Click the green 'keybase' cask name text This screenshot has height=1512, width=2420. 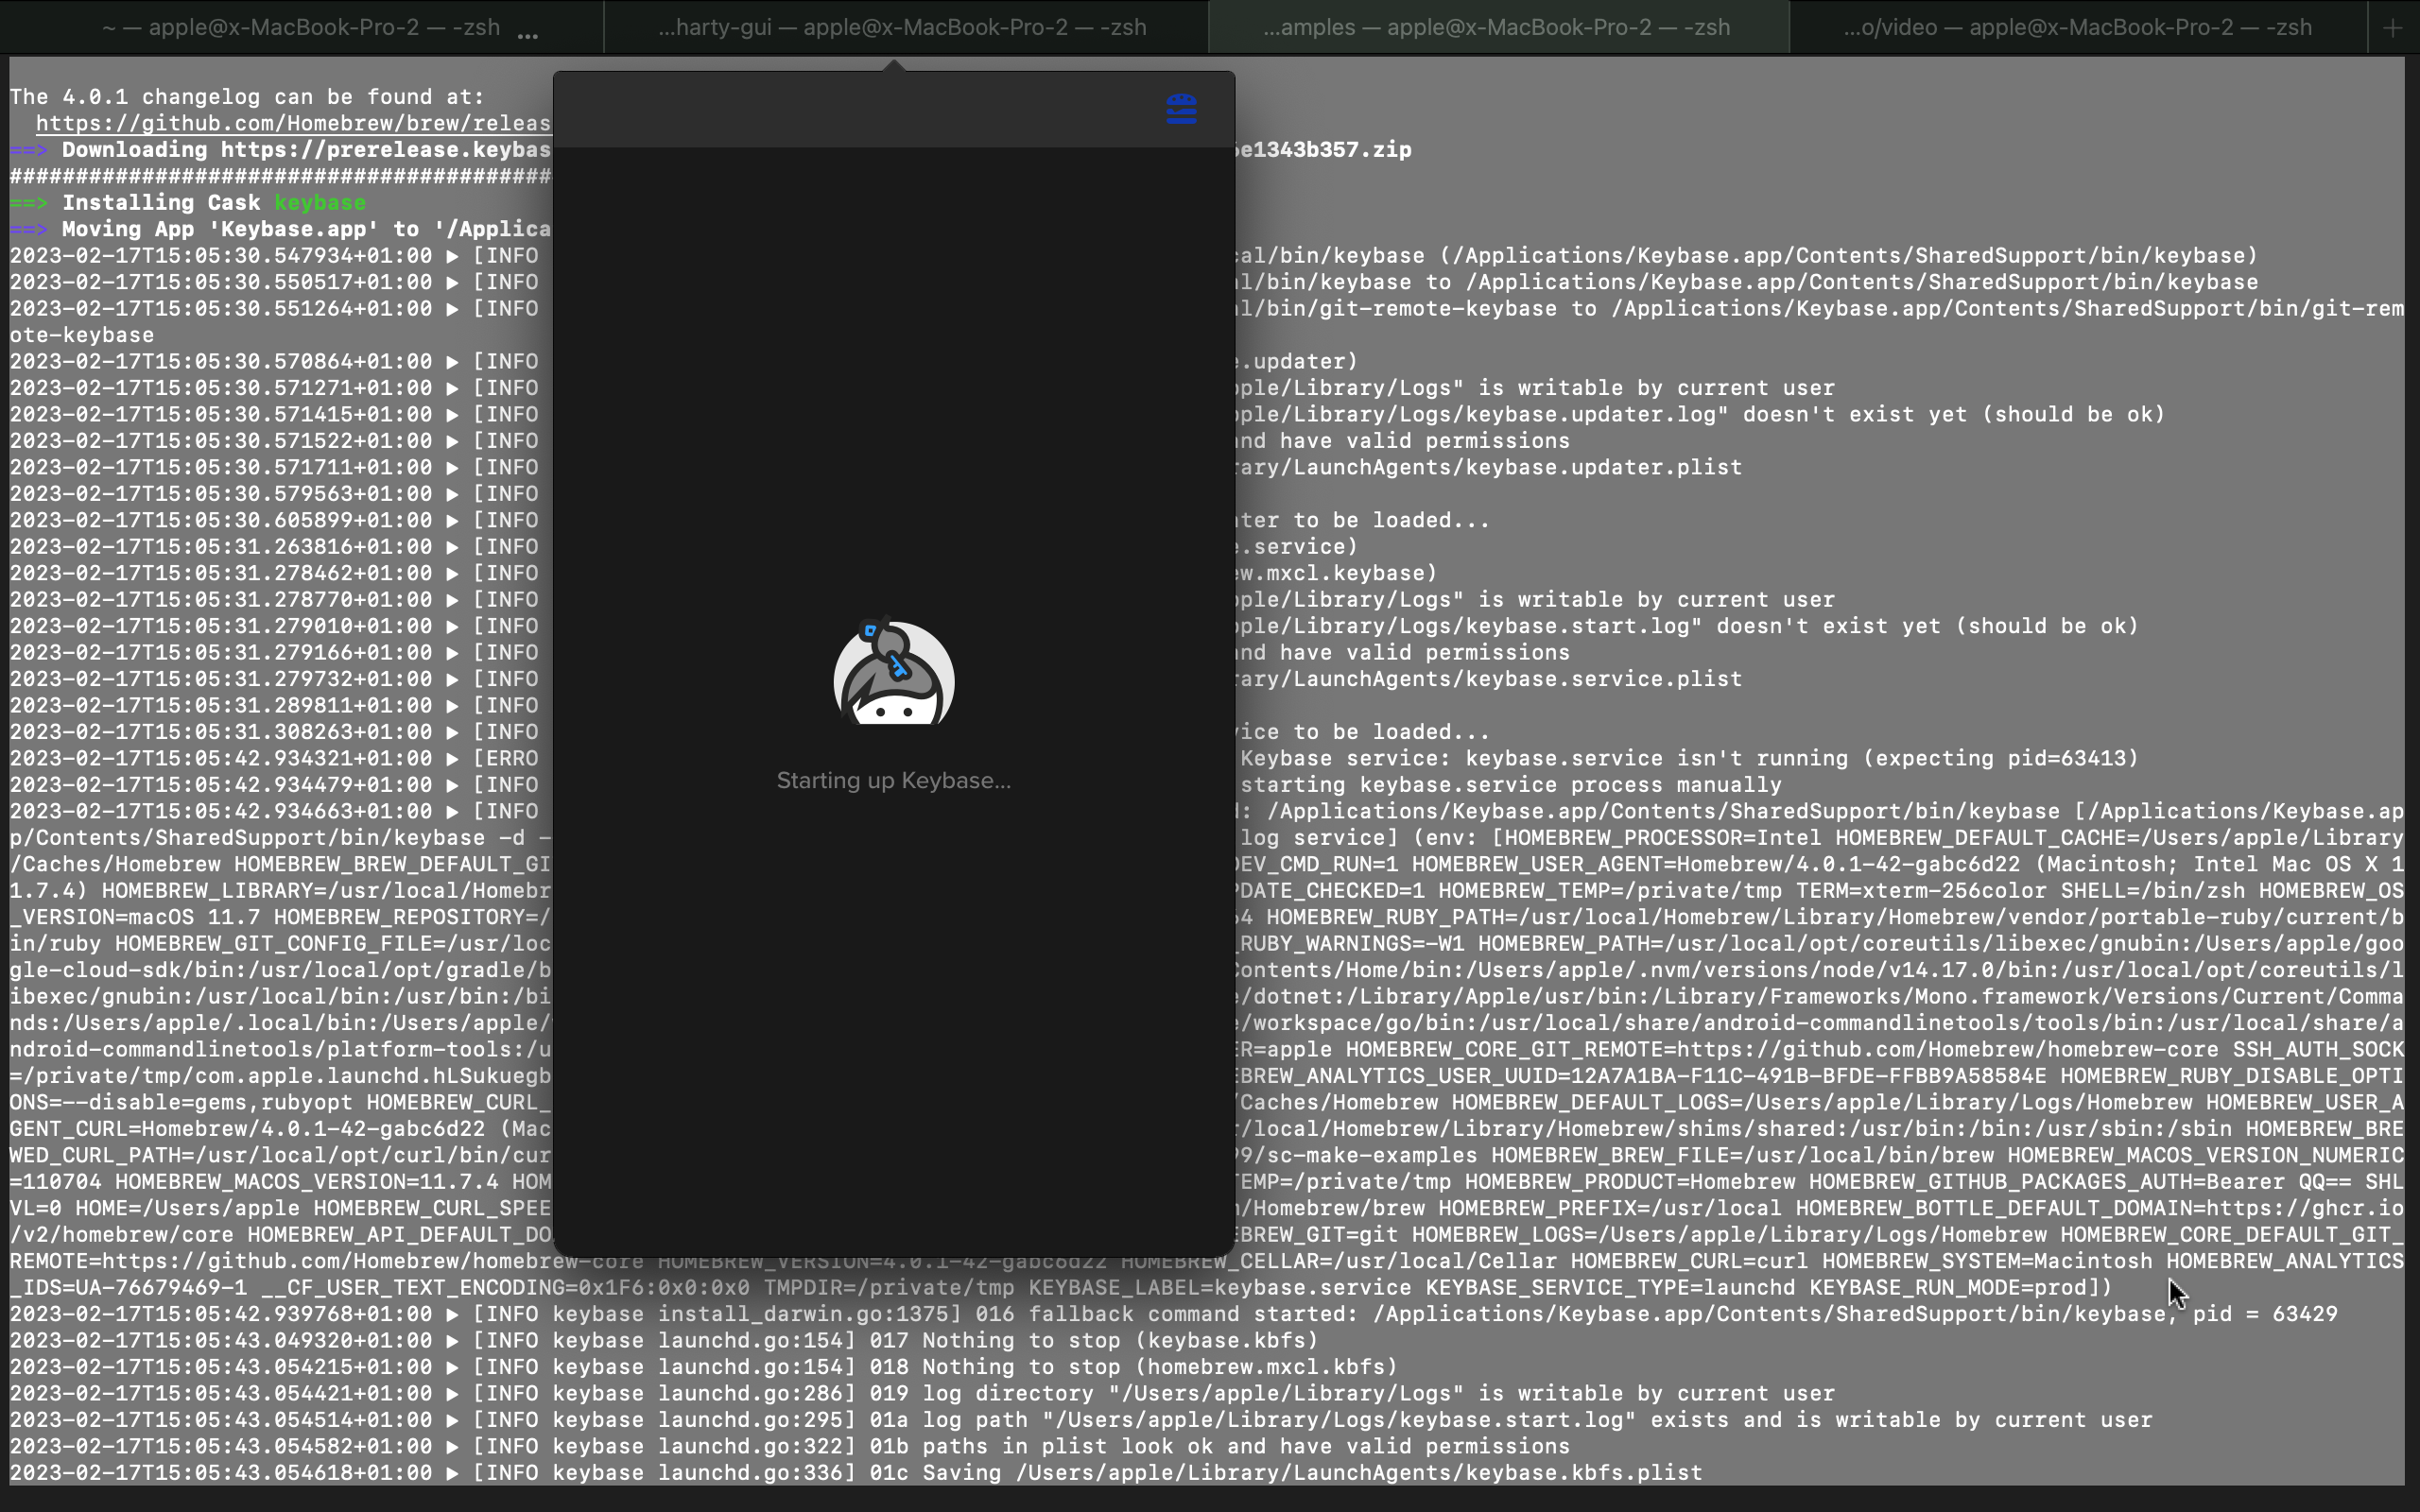pos(320,202)
